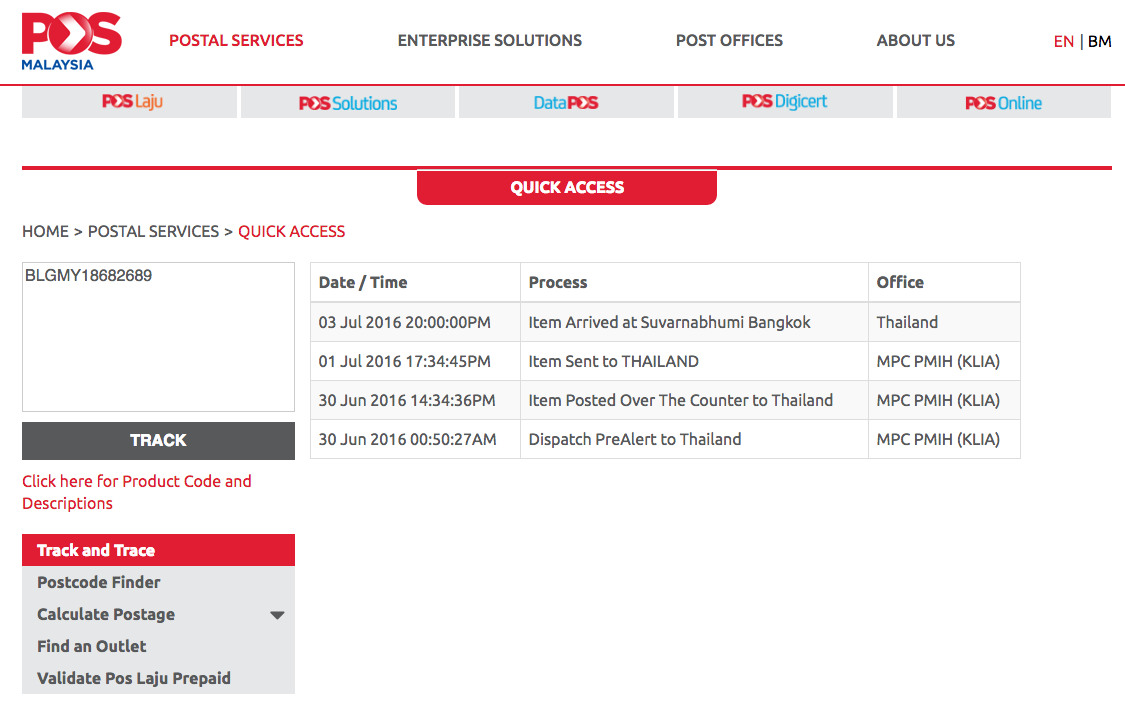Click 'Item Sent to THAILAND' cell
Image resolution: width=1125 pixels, height=717 pixels.
coord(695,362)
